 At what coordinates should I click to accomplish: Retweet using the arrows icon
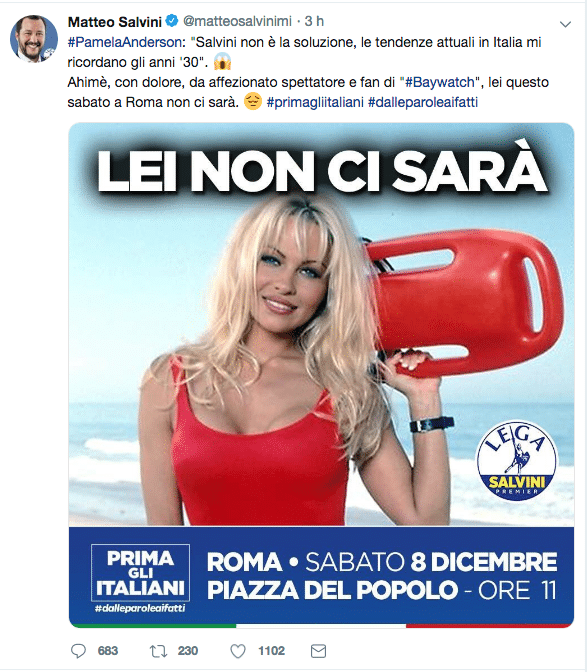(x=158, y=651)
